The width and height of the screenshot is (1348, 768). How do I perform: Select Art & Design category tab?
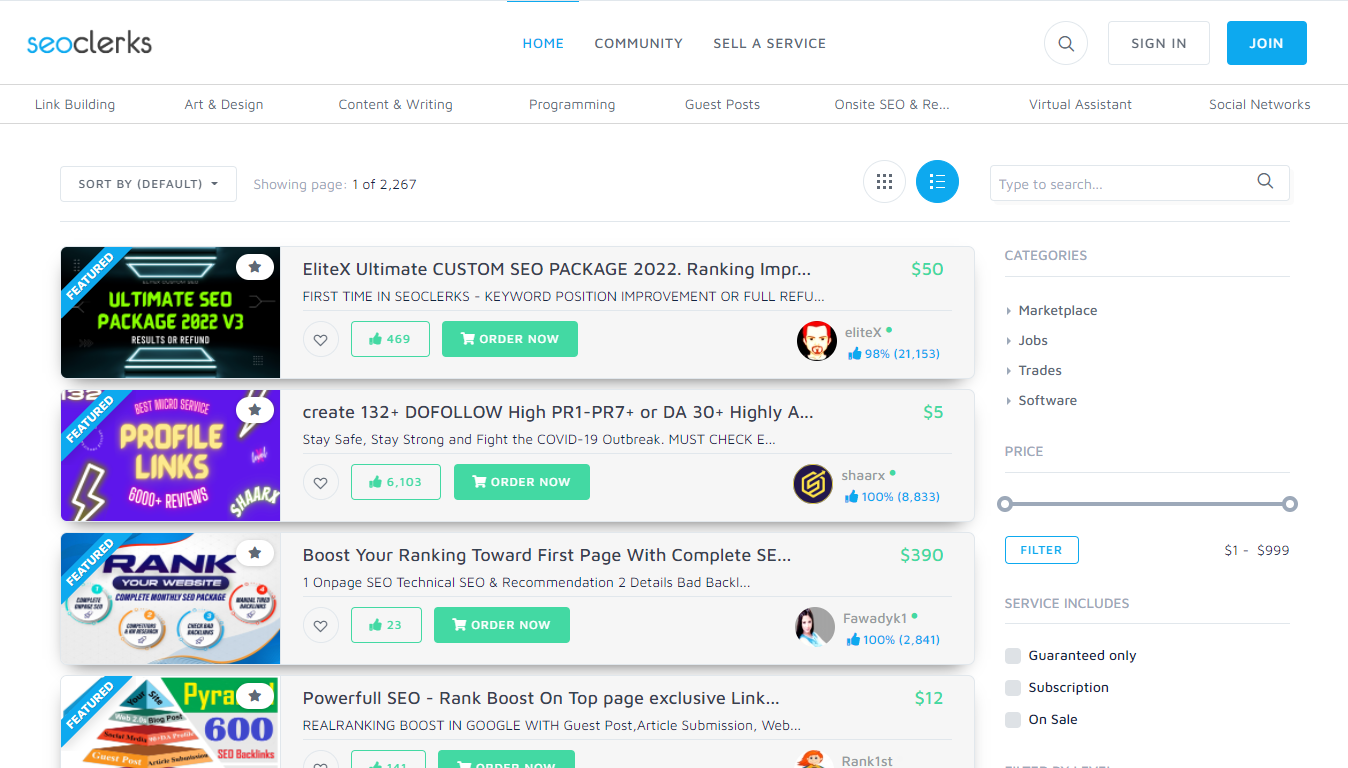224,104
